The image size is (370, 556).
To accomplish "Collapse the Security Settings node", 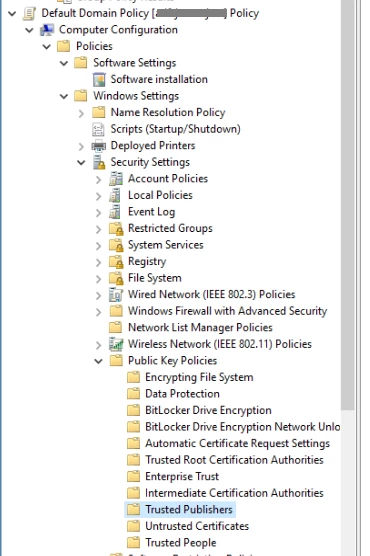I will pyautogui.click(x=81, y=163).
